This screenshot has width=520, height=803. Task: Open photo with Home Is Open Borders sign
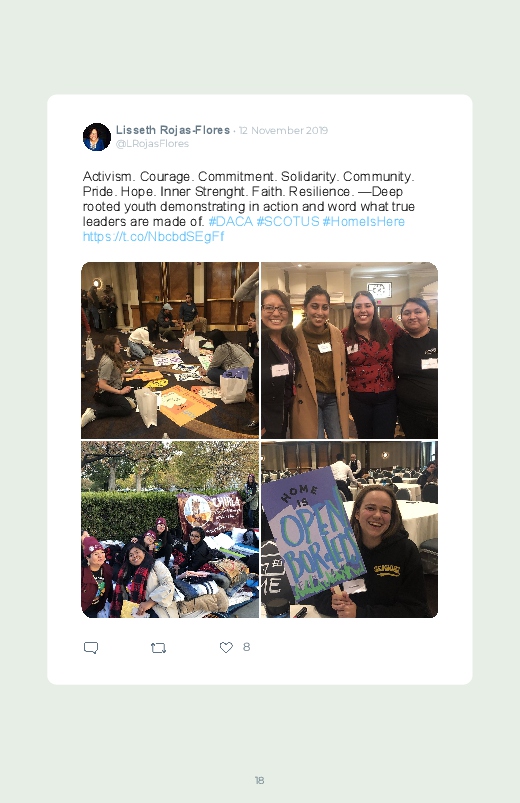[x=349, y=529]
